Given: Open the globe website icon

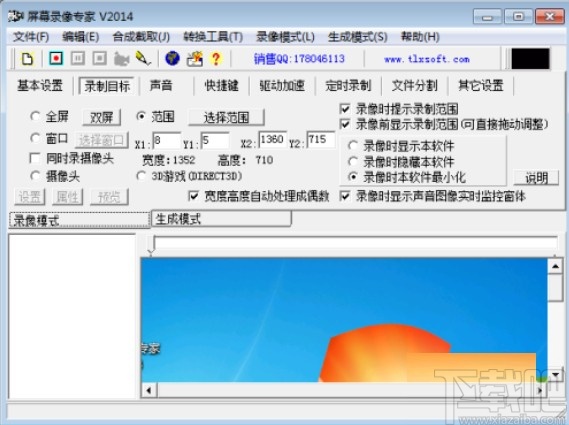Looking at the screenshot, I should (x=172, y=58).
